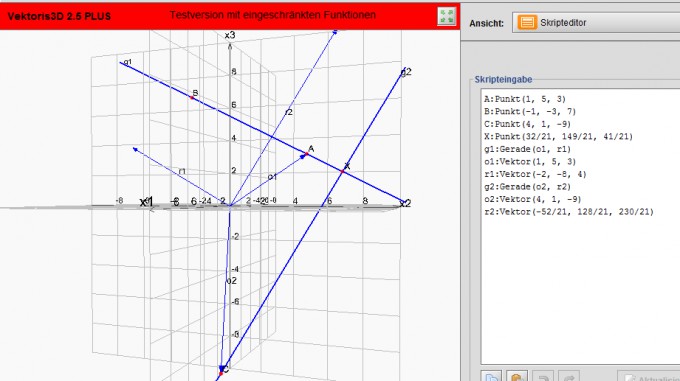Click the script line C:Punkt(4, 1, -9)
This screenshot has height=381, width=680.
[x=527, y=124]
